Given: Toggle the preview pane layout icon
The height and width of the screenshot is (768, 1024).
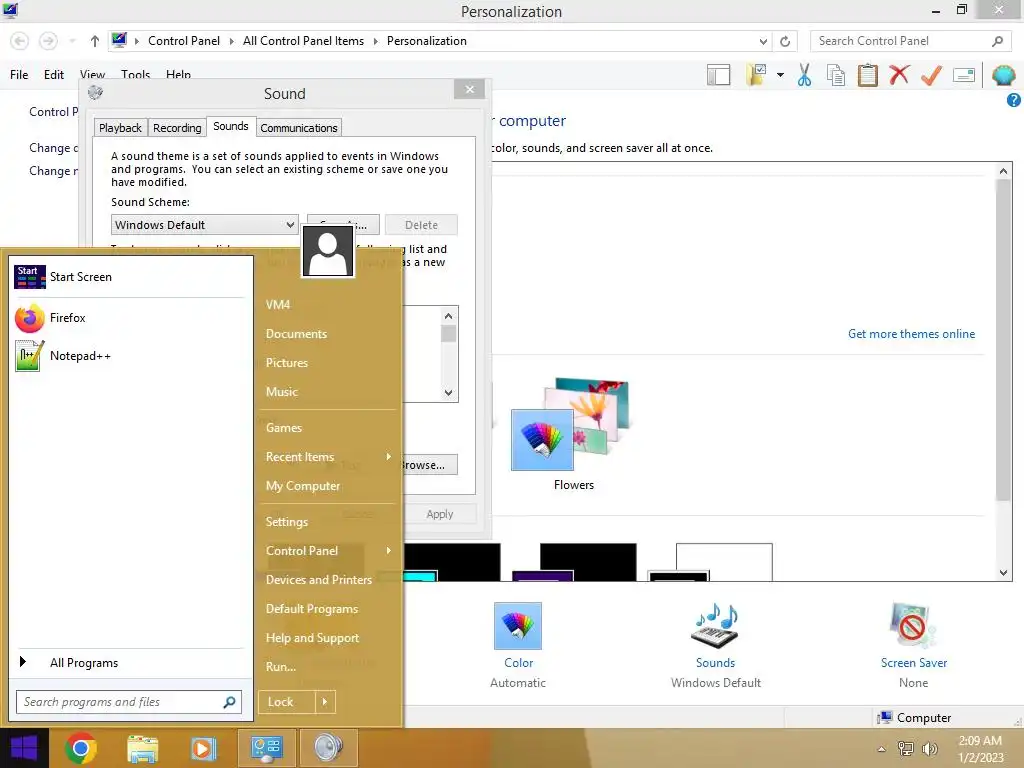Looking at the screenshot, I should (718, 75).
